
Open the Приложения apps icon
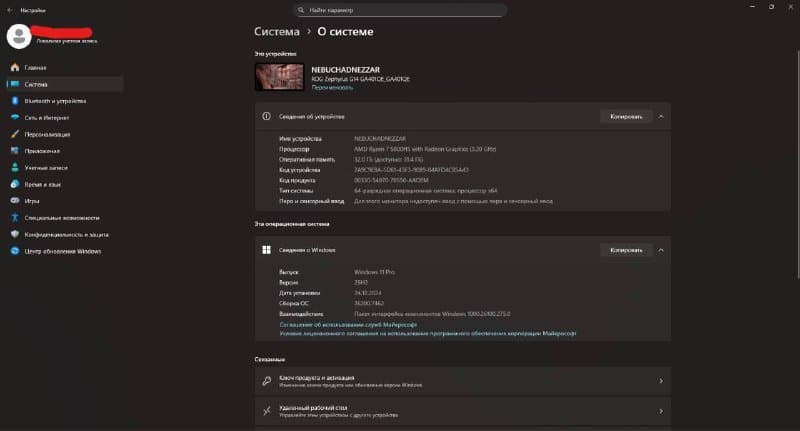[15, 151]
